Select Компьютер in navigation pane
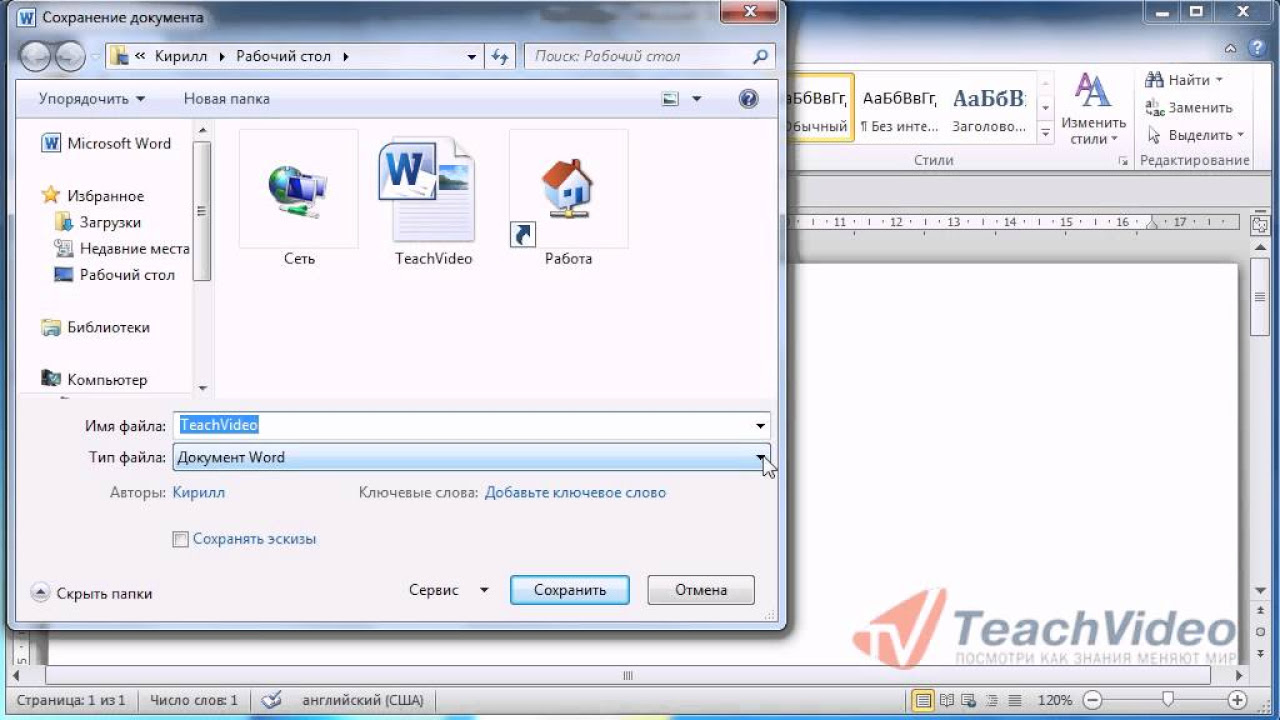Viewport: 1280px width, 720px height. (x=95, y=379)
